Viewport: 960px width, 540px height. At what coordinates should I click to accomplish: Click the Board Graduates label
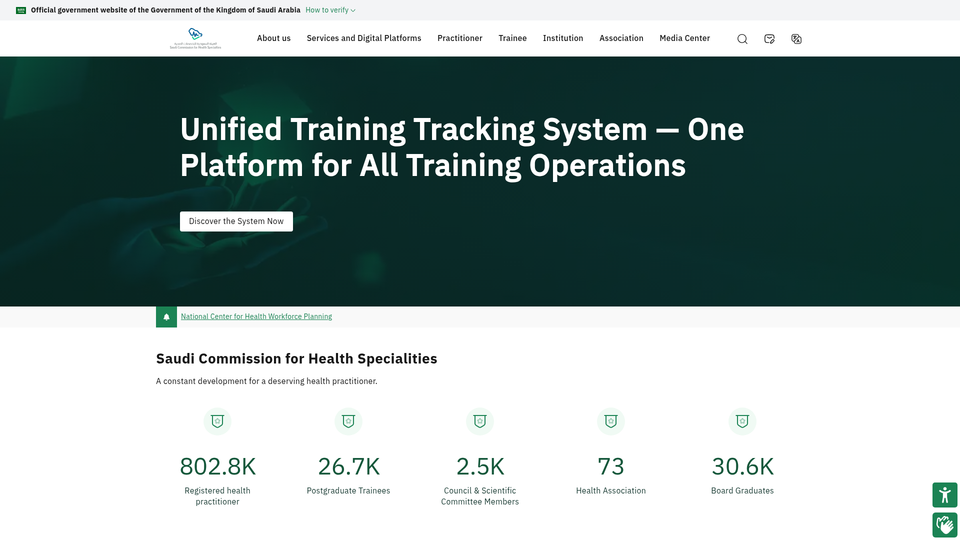click(x=742, y=490)
